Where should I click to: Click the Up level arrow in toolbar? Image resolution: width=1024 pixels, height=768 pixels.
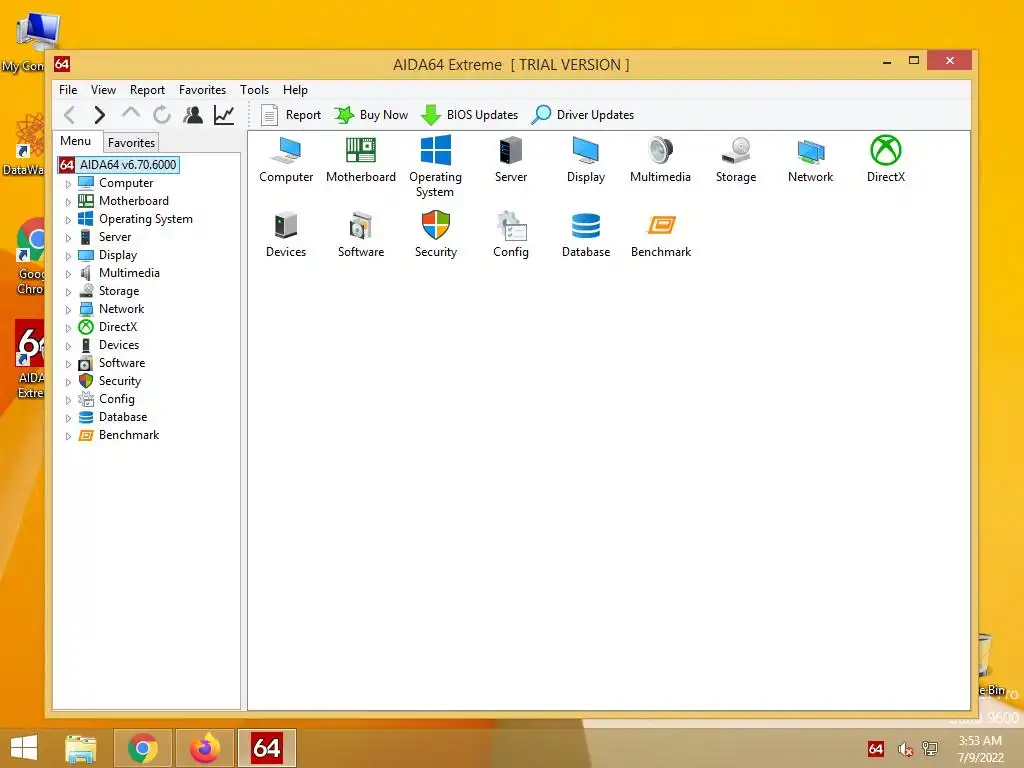[131, 114]
